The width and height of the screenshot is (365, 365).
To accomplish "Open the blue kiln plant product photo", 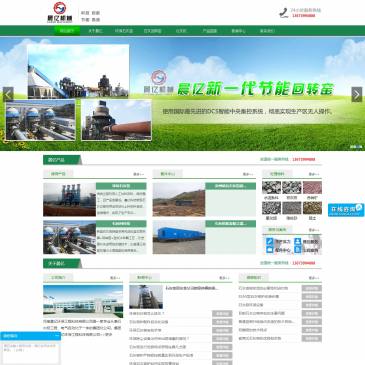I will 69,199.
